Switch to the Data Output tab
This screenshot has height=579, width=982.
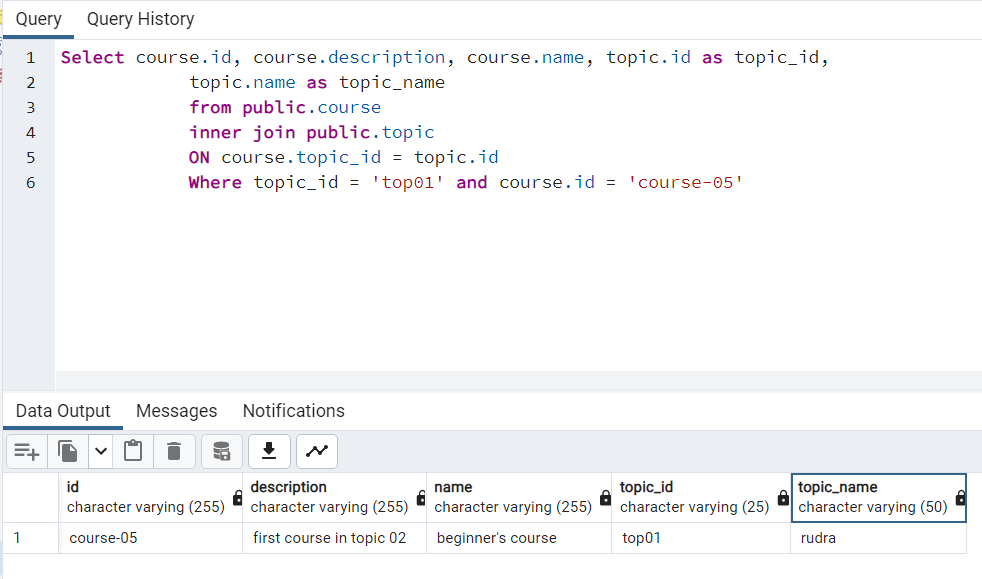click(63, 411)
